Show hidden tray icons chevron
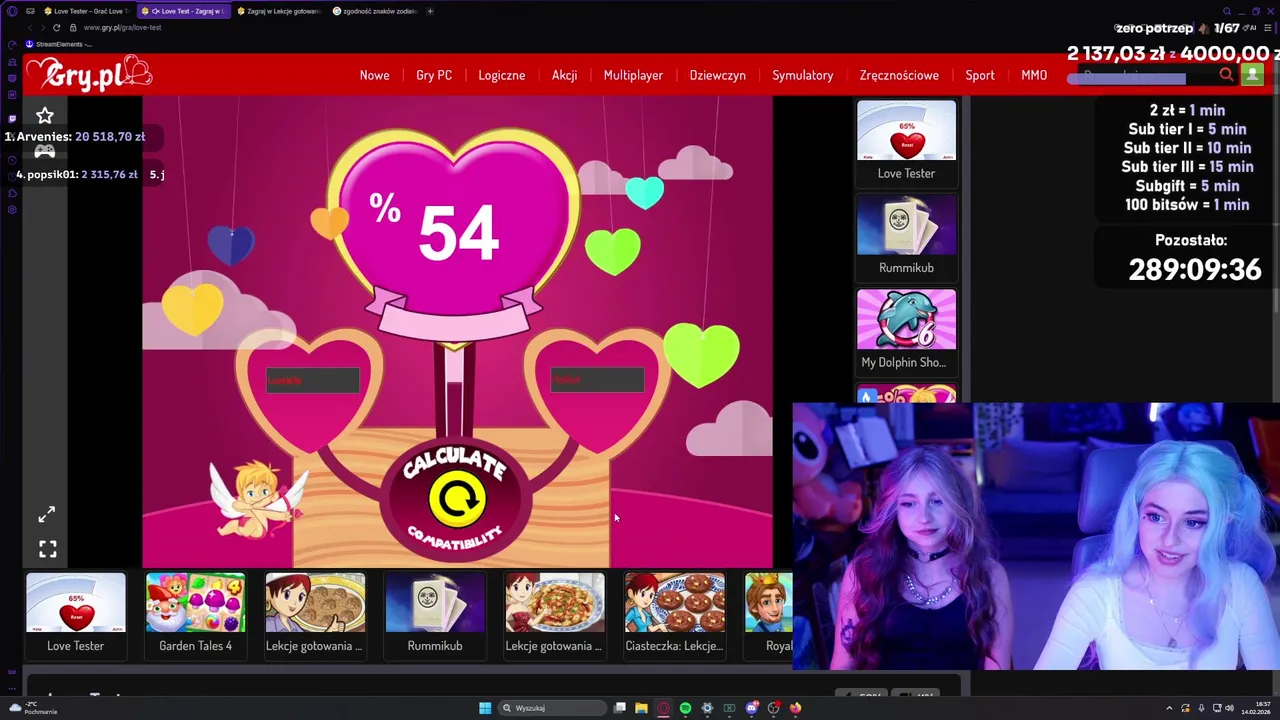Screen dimensions: 1280x720 coord(1169,708)
